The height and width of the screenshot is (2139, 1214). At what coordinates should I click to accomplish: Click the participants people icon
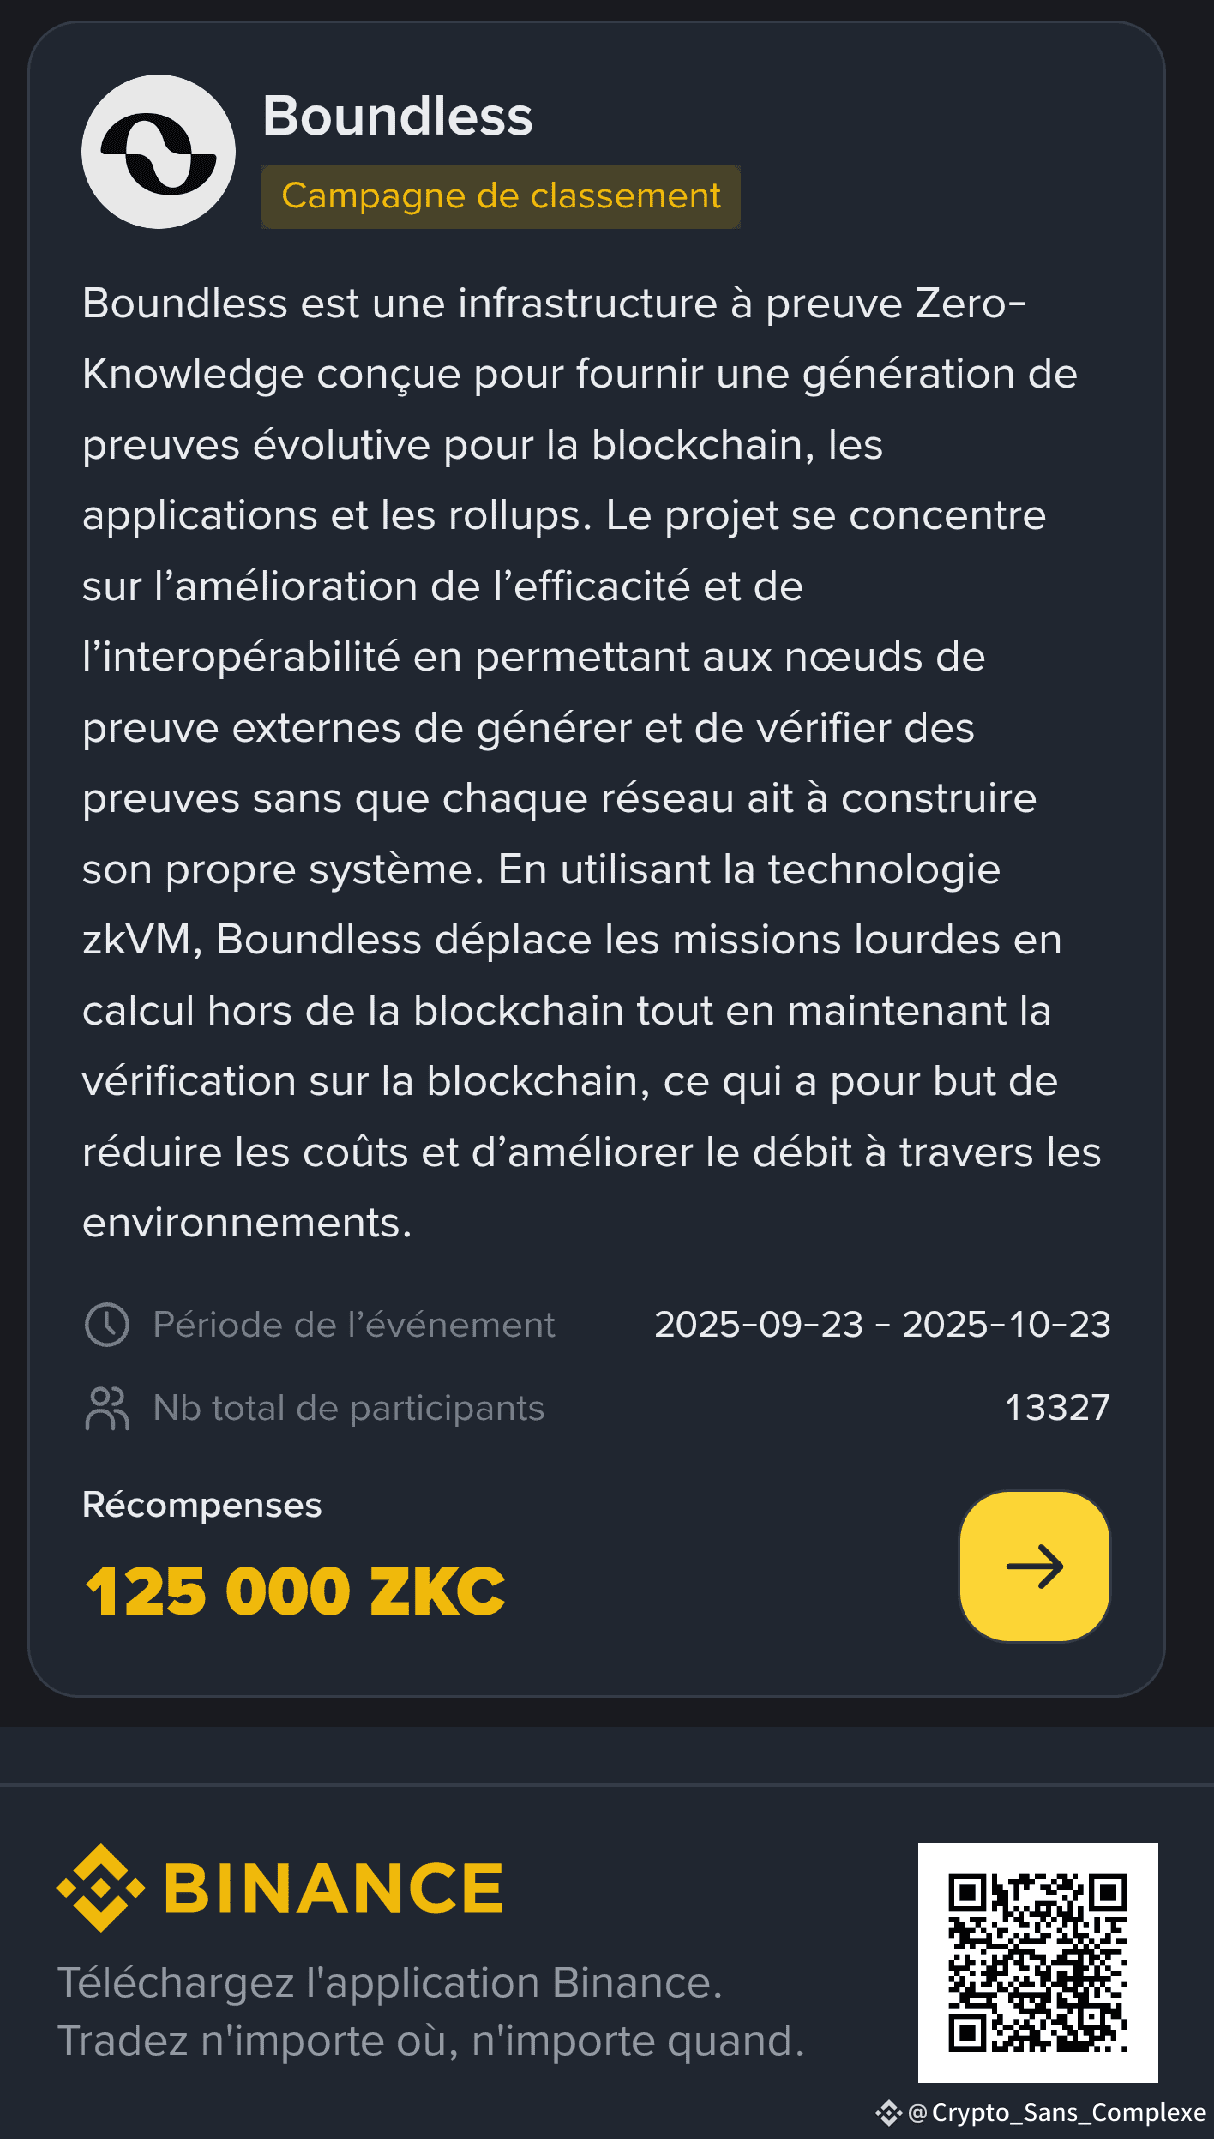107,1408
